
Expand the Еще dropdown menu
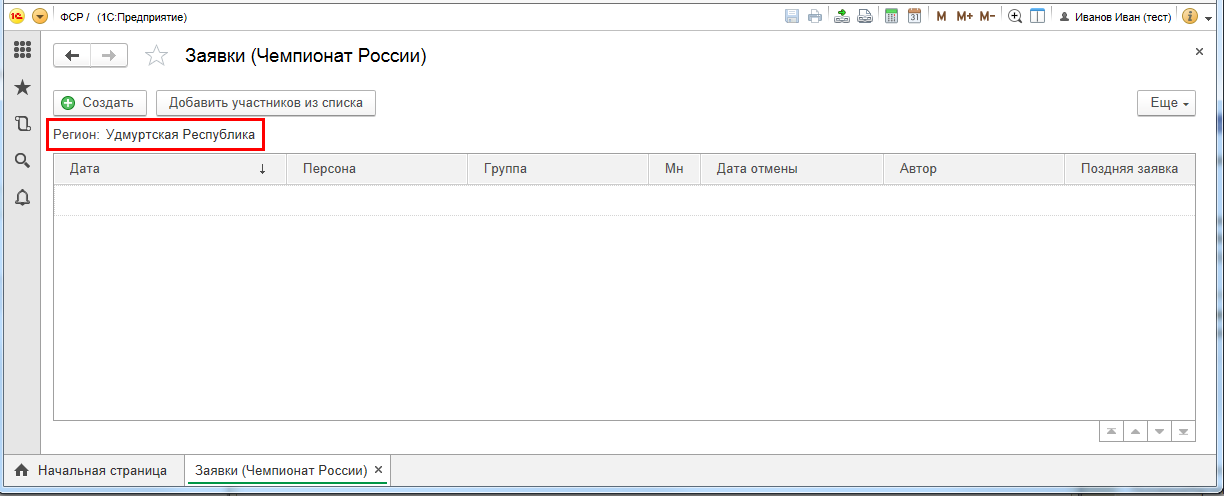click(1166, 103)
